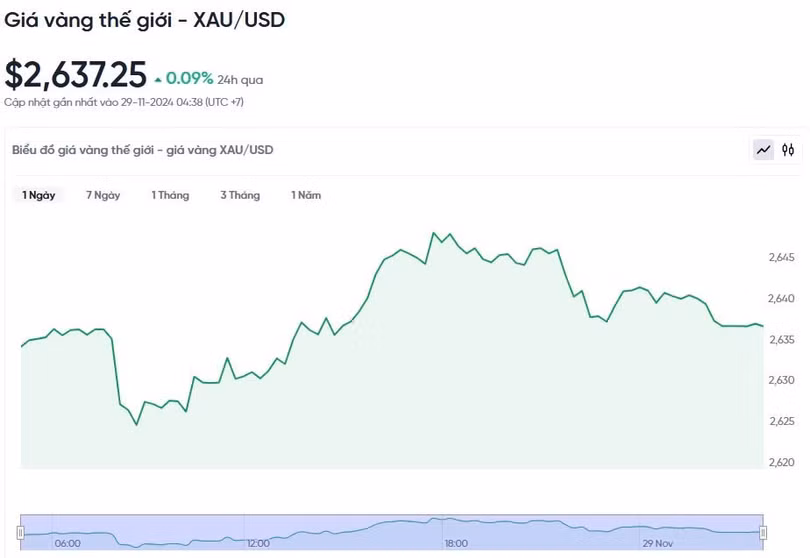Click the green up-arrow beside 0.09%
This screenshot has height=558, width=810.
[x=158, y=78]
